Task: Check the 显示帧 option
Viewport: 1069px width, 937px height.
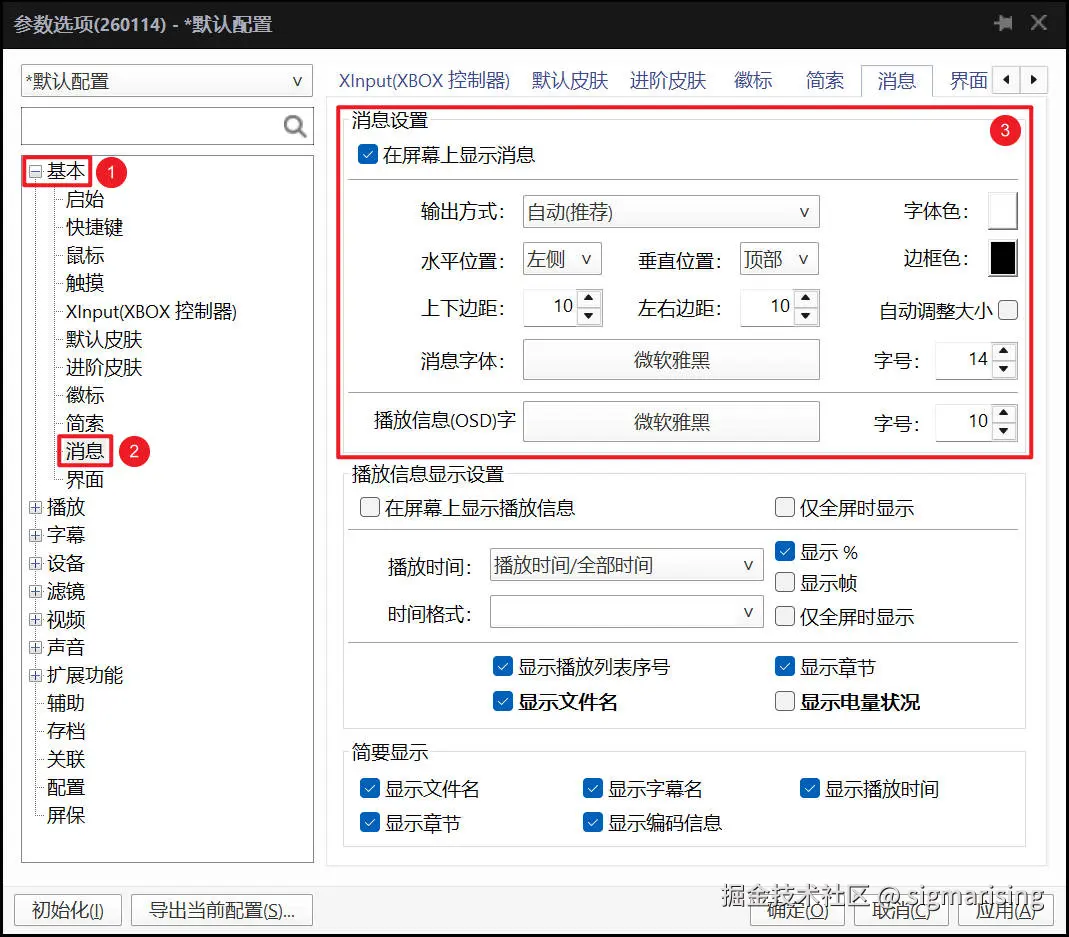Action: tap(785, 583)
